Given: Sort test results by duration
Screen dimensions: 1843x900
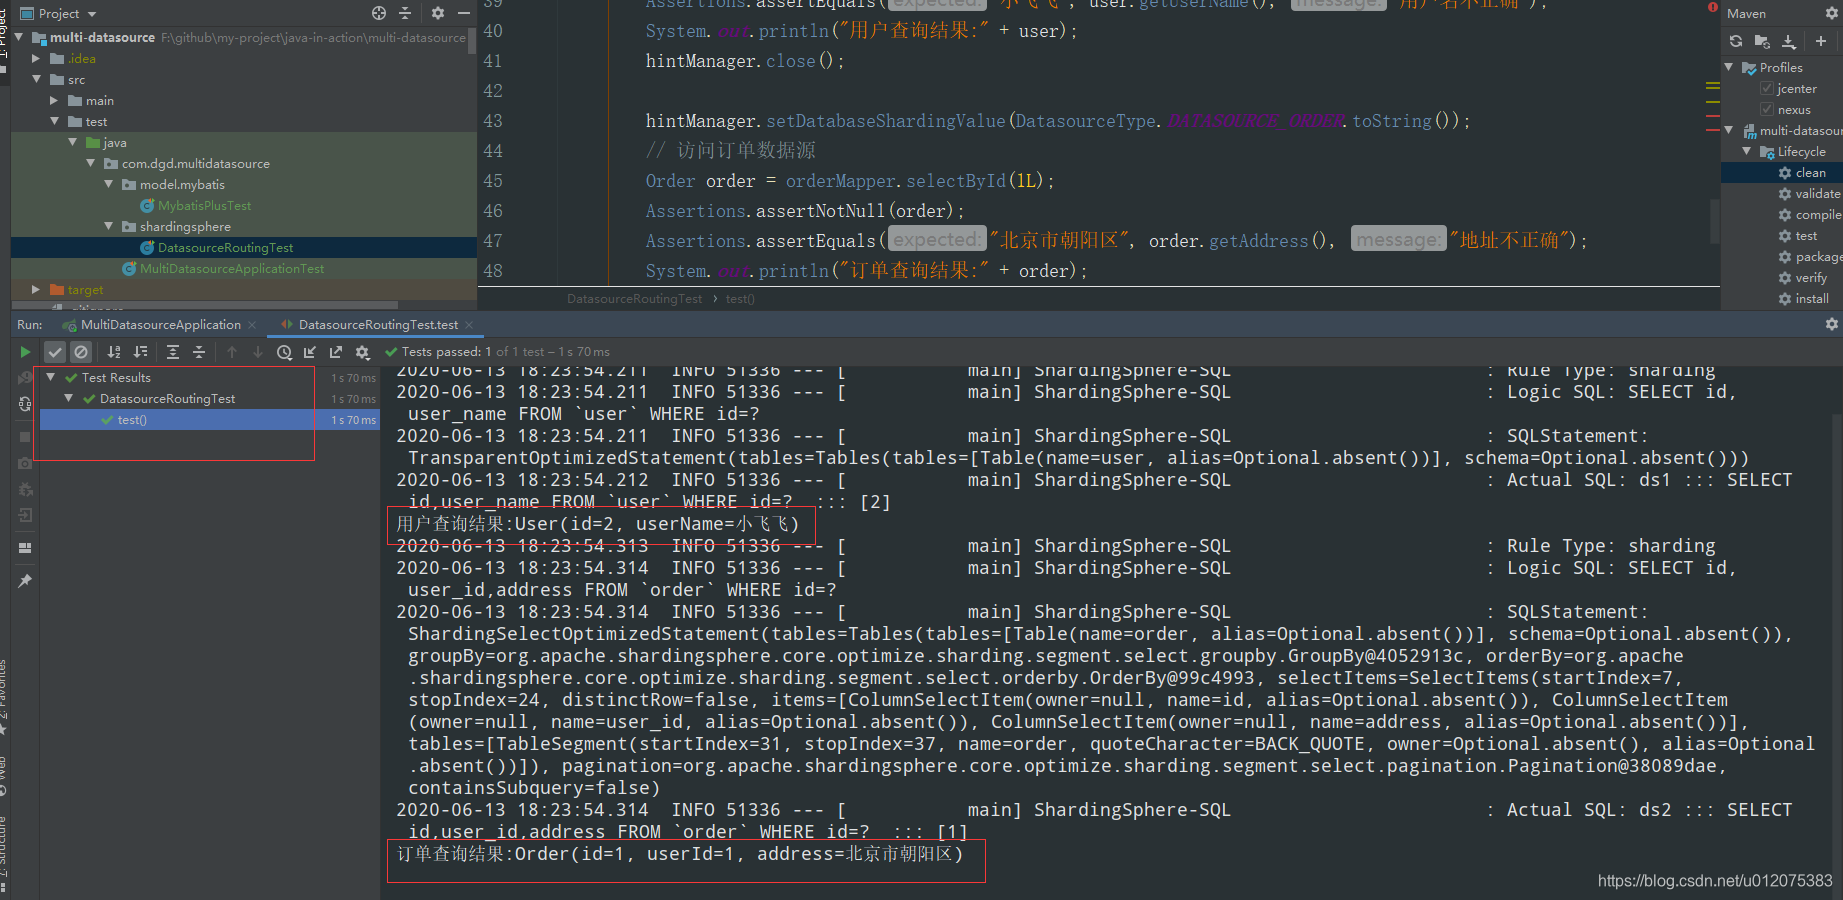Looking at the screenshot, I should [140, 352].
